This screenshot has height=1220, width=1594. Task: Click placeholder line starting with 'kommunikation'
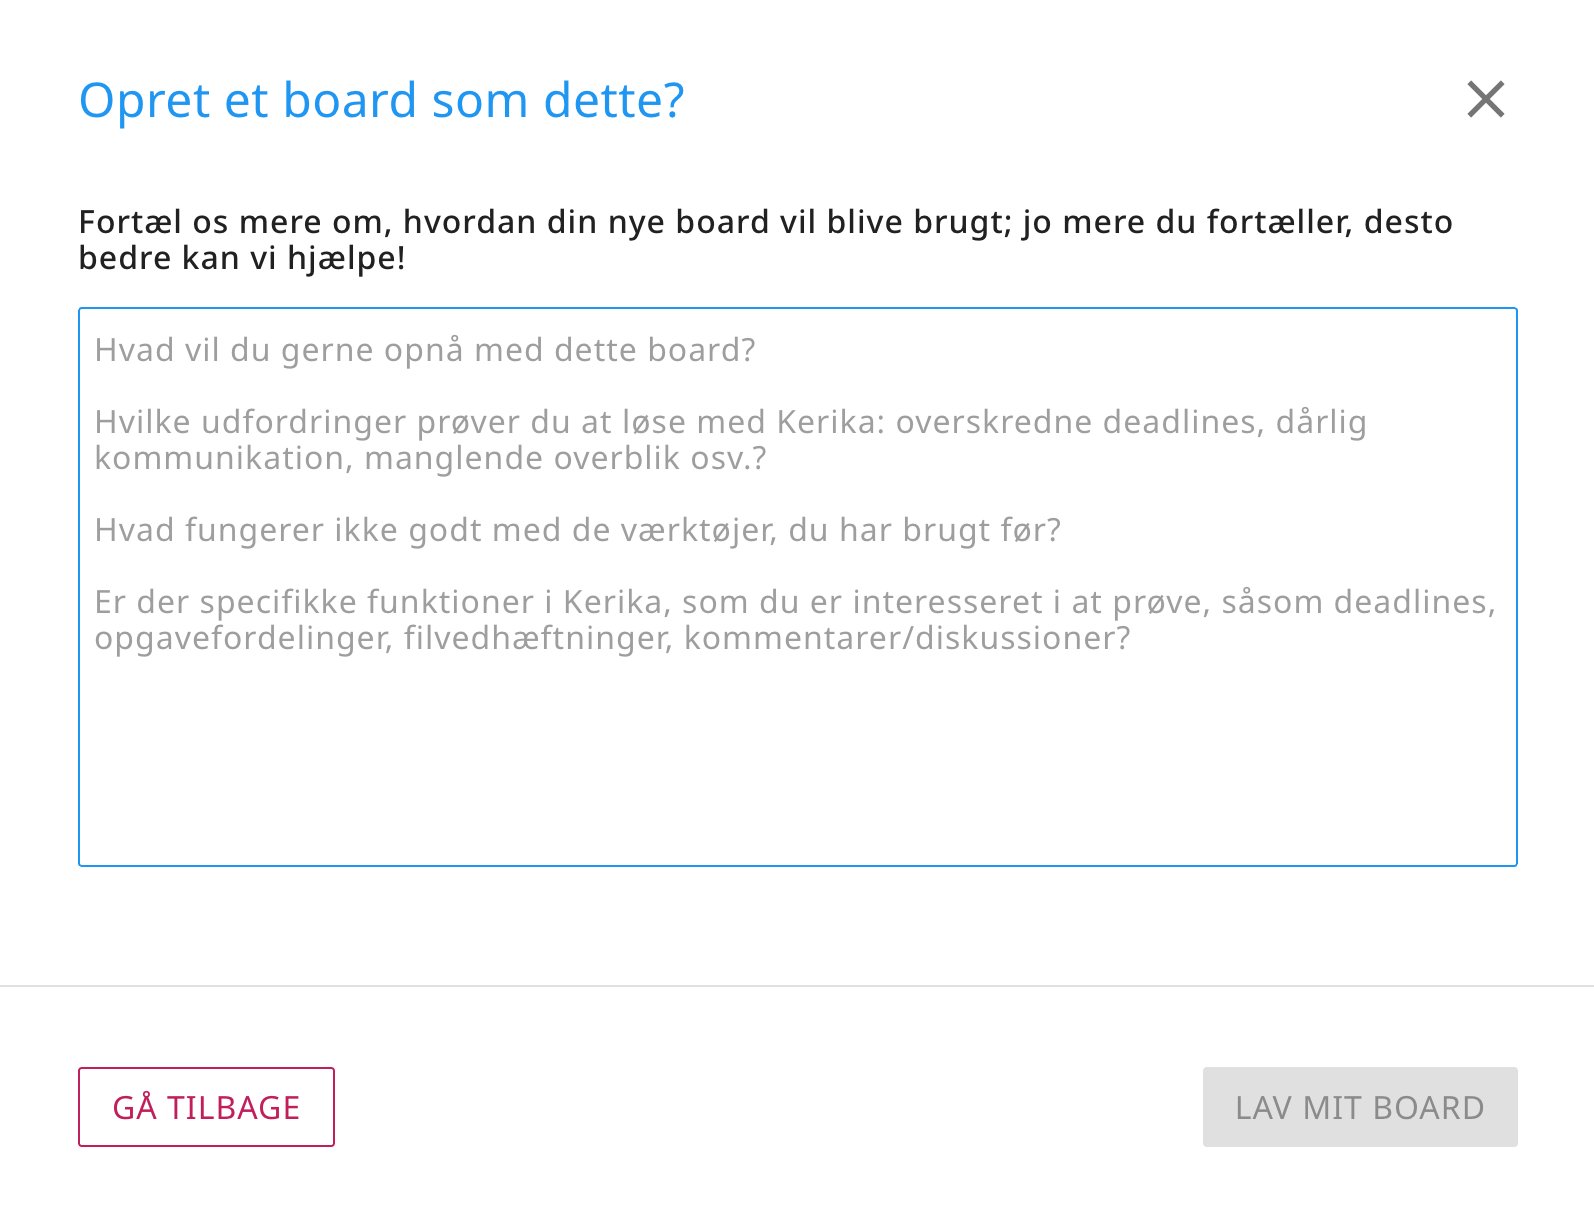click(x=430, y=458)
